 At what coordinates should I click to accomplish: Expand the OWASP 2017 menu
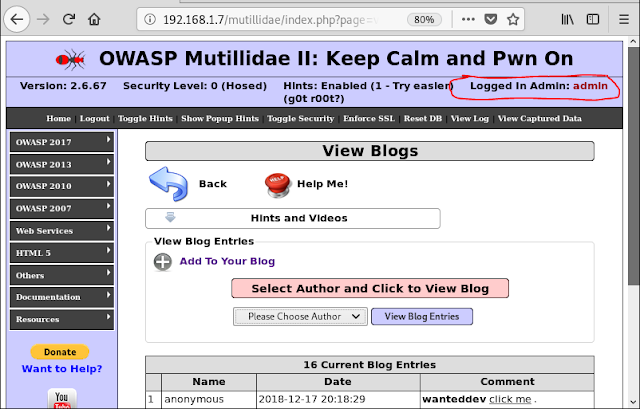[62, 142]
